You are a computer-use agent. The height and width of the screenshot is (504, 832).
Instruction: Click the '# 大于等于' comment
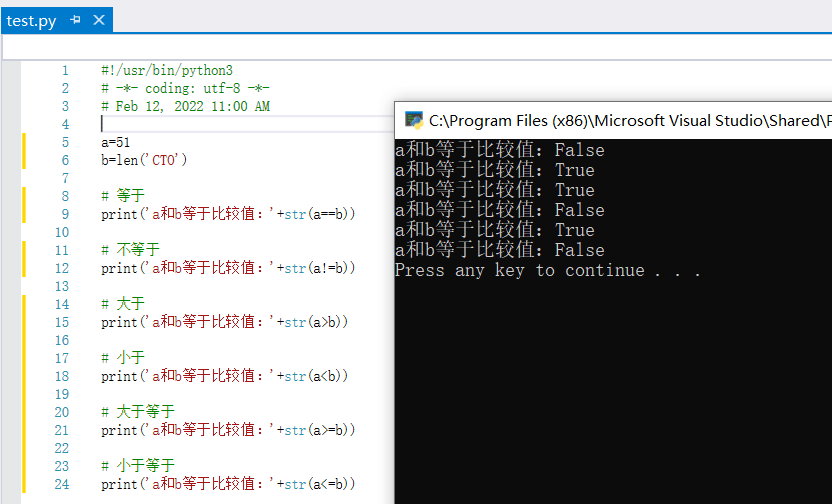pos(137,412)
